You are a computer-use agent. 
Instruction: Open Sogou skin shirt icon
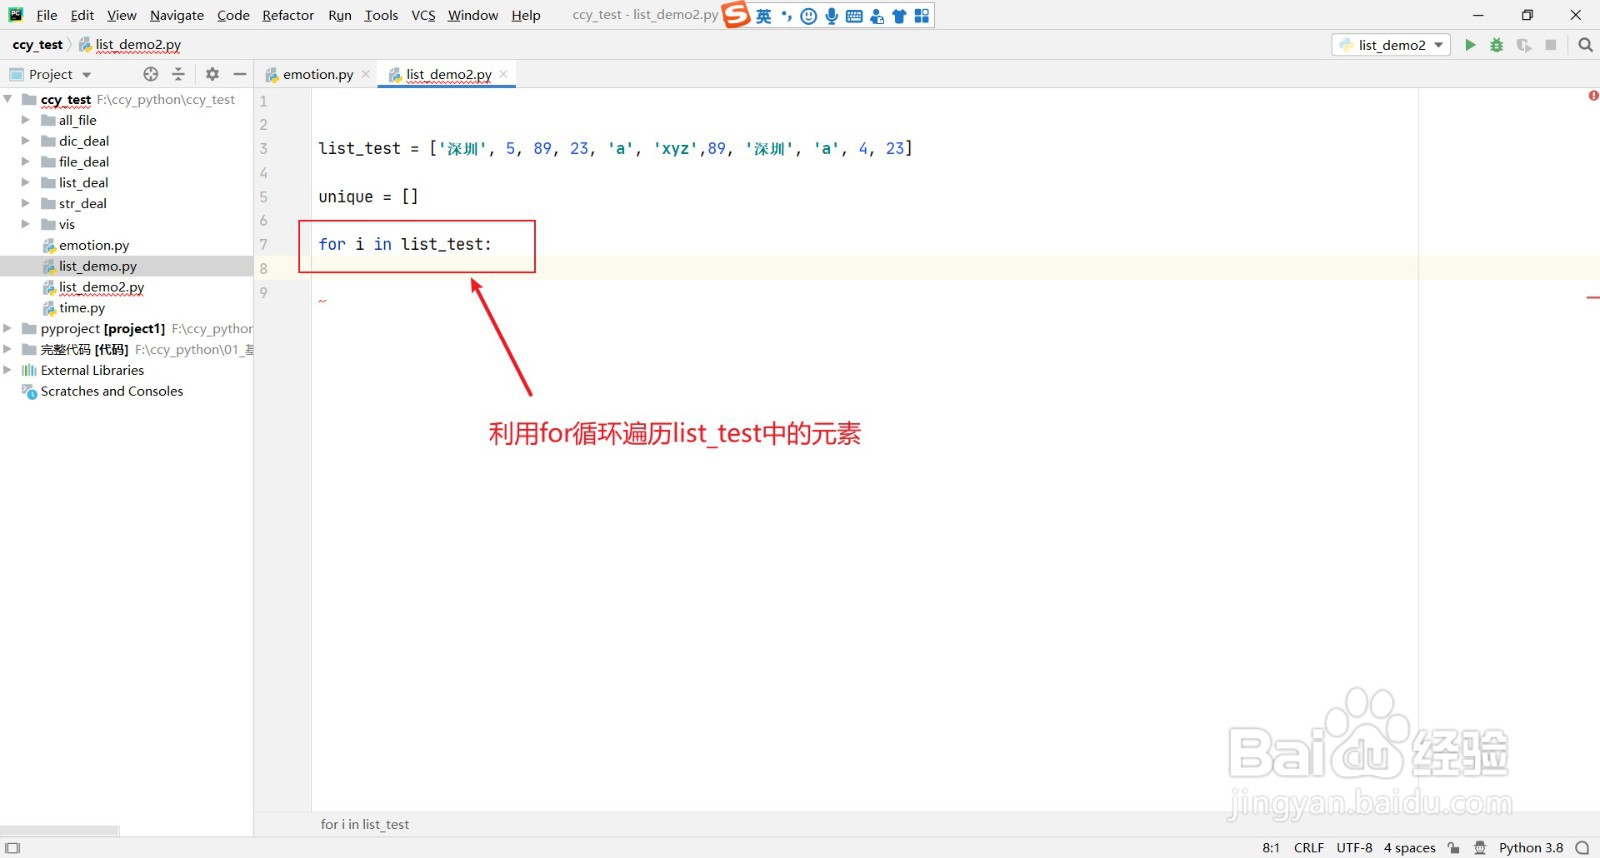pos(899,16)
